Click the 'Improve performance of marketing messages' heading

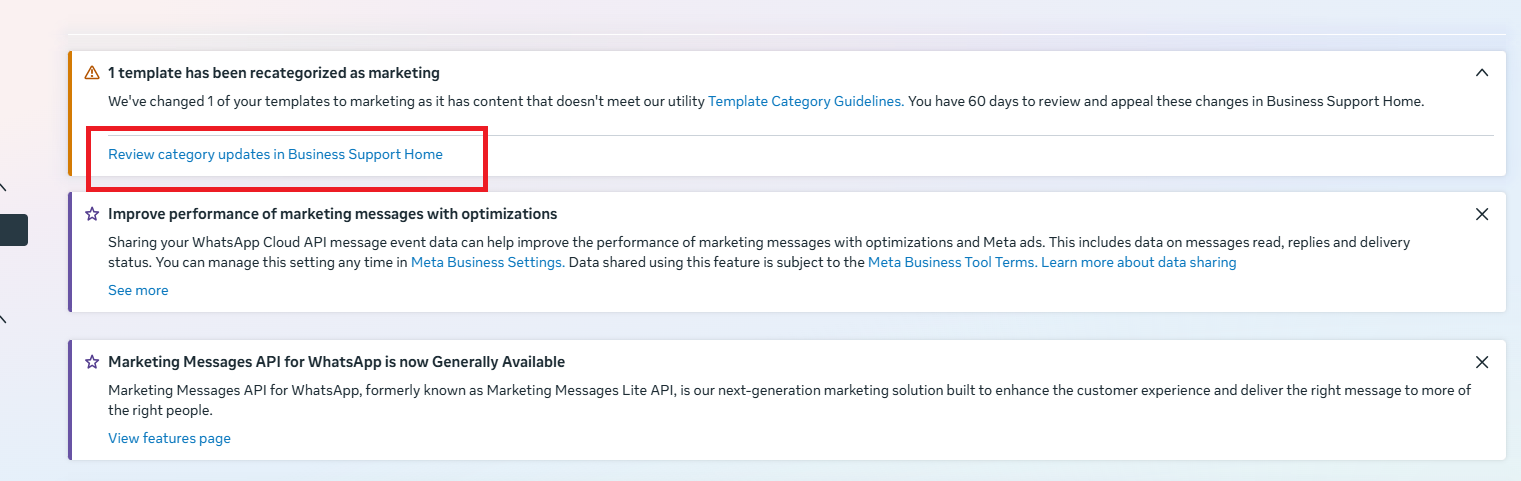coord(332,214)
